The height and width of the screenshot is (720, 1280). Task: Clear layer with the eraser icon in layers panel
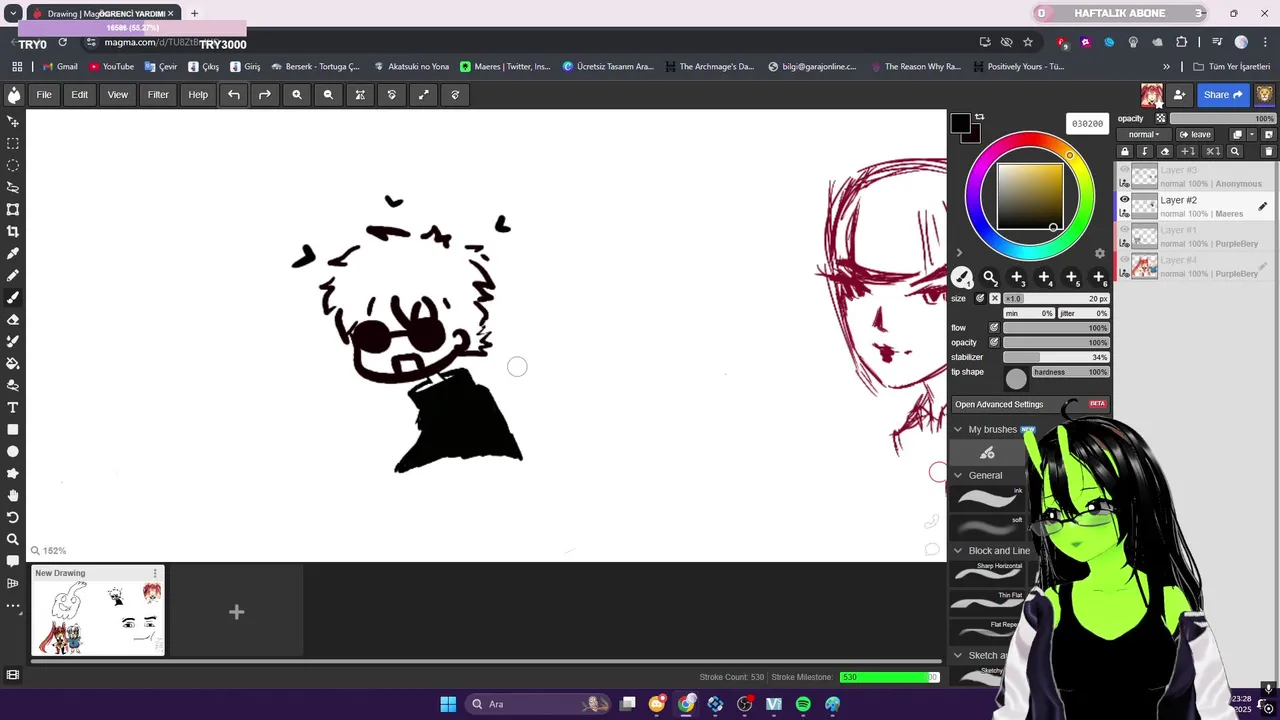tap(1164, 151)
